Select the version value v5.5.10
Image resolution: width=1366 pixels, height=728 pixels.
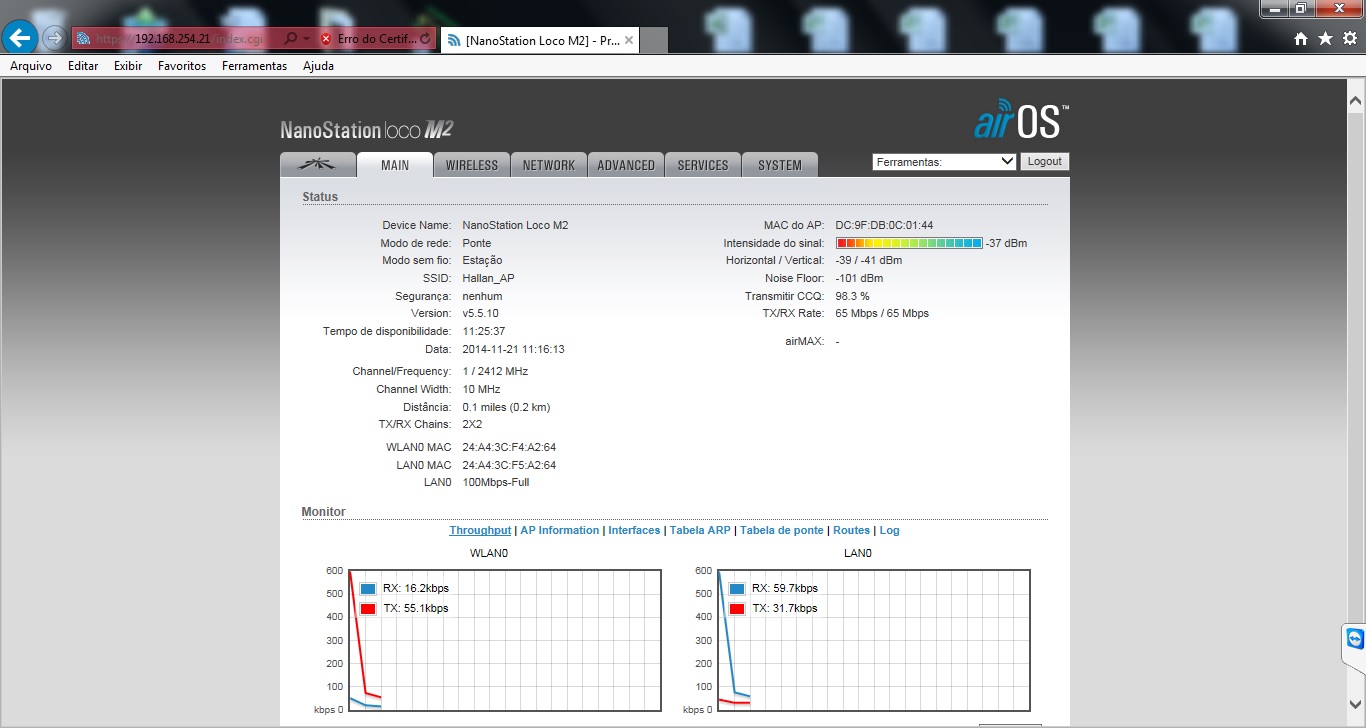coord(480,313)
